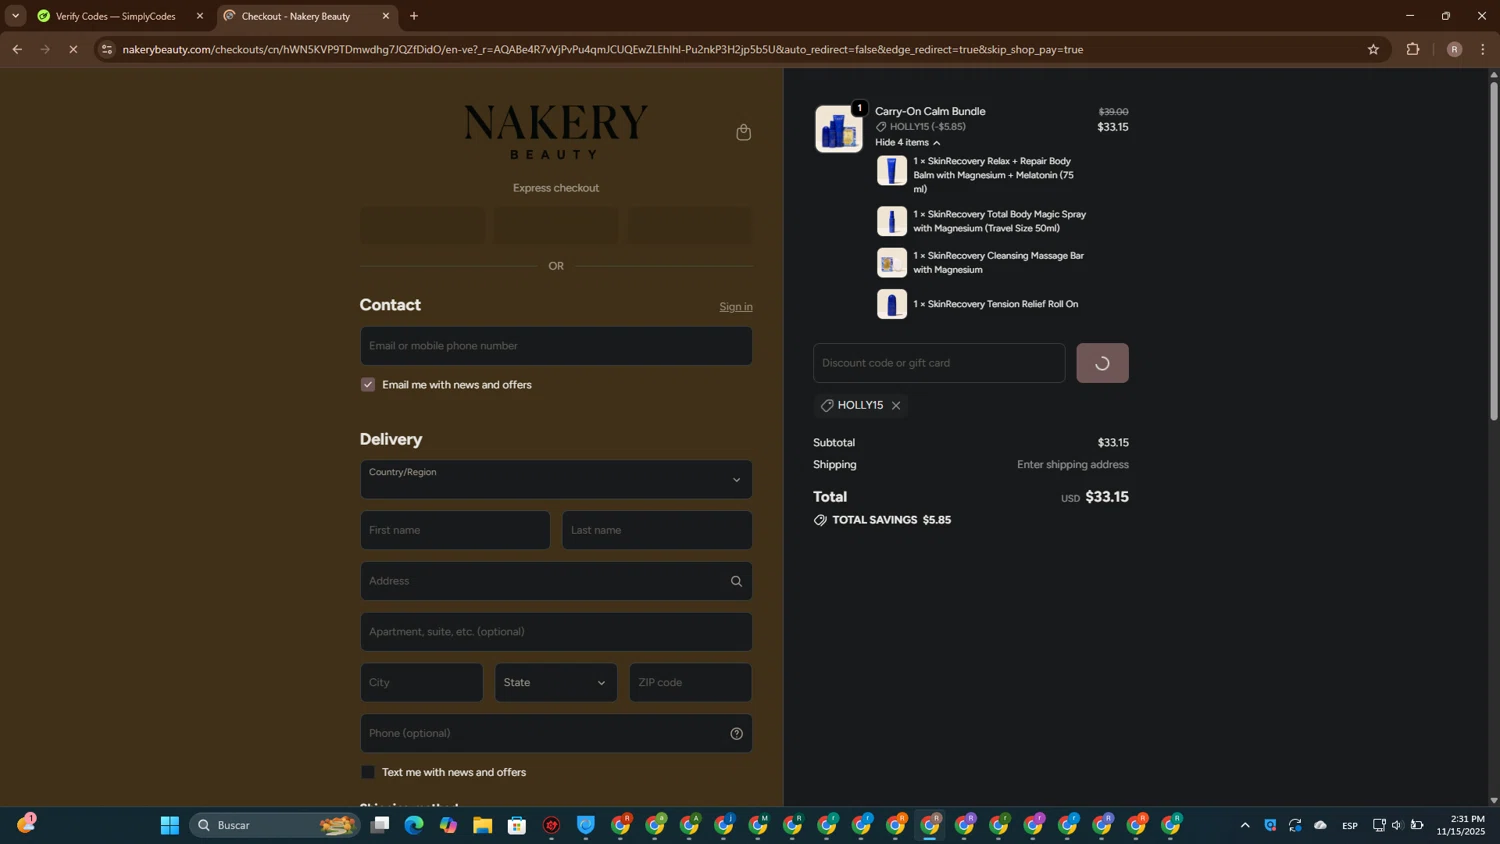Click the ESP language indicator
This screenshot has width=1500, height=844.
(1350, 825)
